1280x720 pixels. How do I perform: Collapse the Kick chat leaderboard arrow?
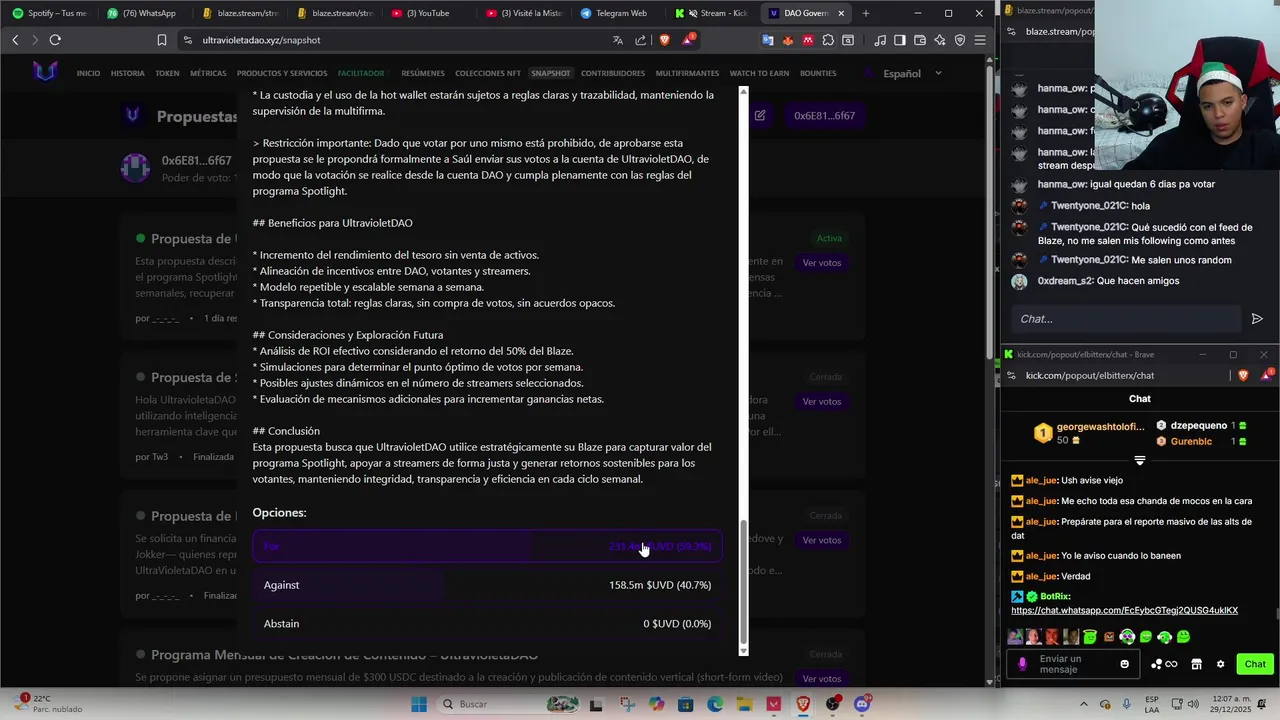pyautogui.click(x=1140, y=461)
